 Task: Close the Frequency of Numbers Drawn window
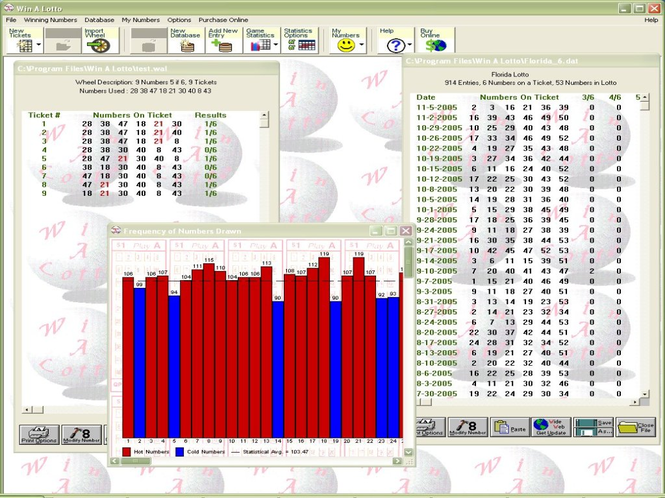[406, 231]
